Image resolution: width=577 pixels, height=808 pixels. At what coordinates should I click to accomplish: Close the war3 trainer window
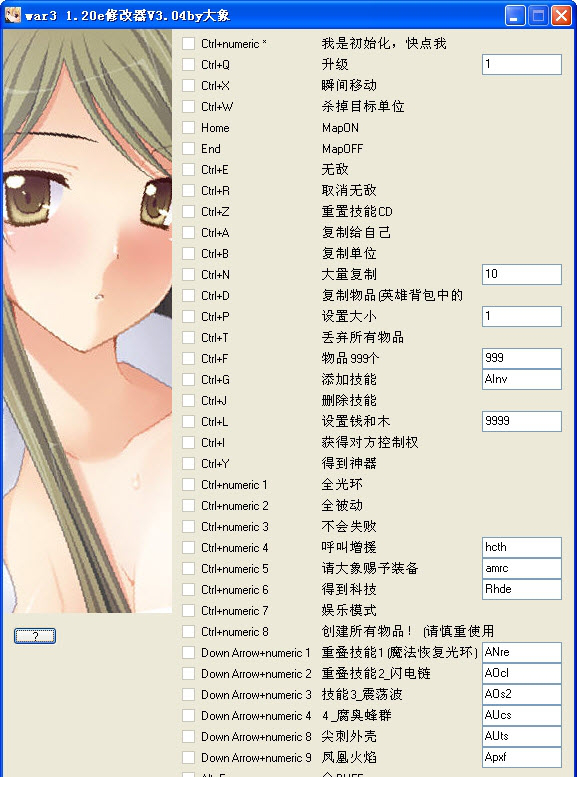(562, 15)
